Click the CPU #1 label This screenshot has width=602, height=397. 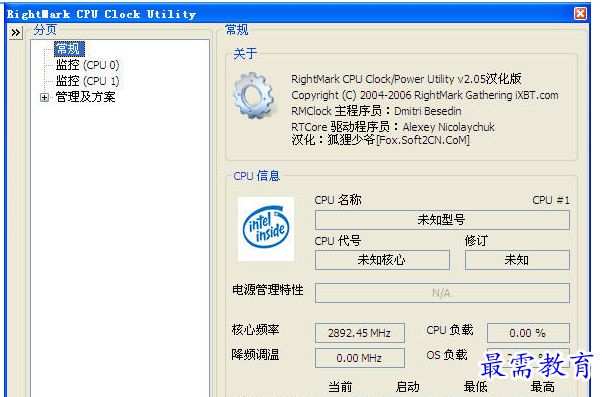pos(551,200)
